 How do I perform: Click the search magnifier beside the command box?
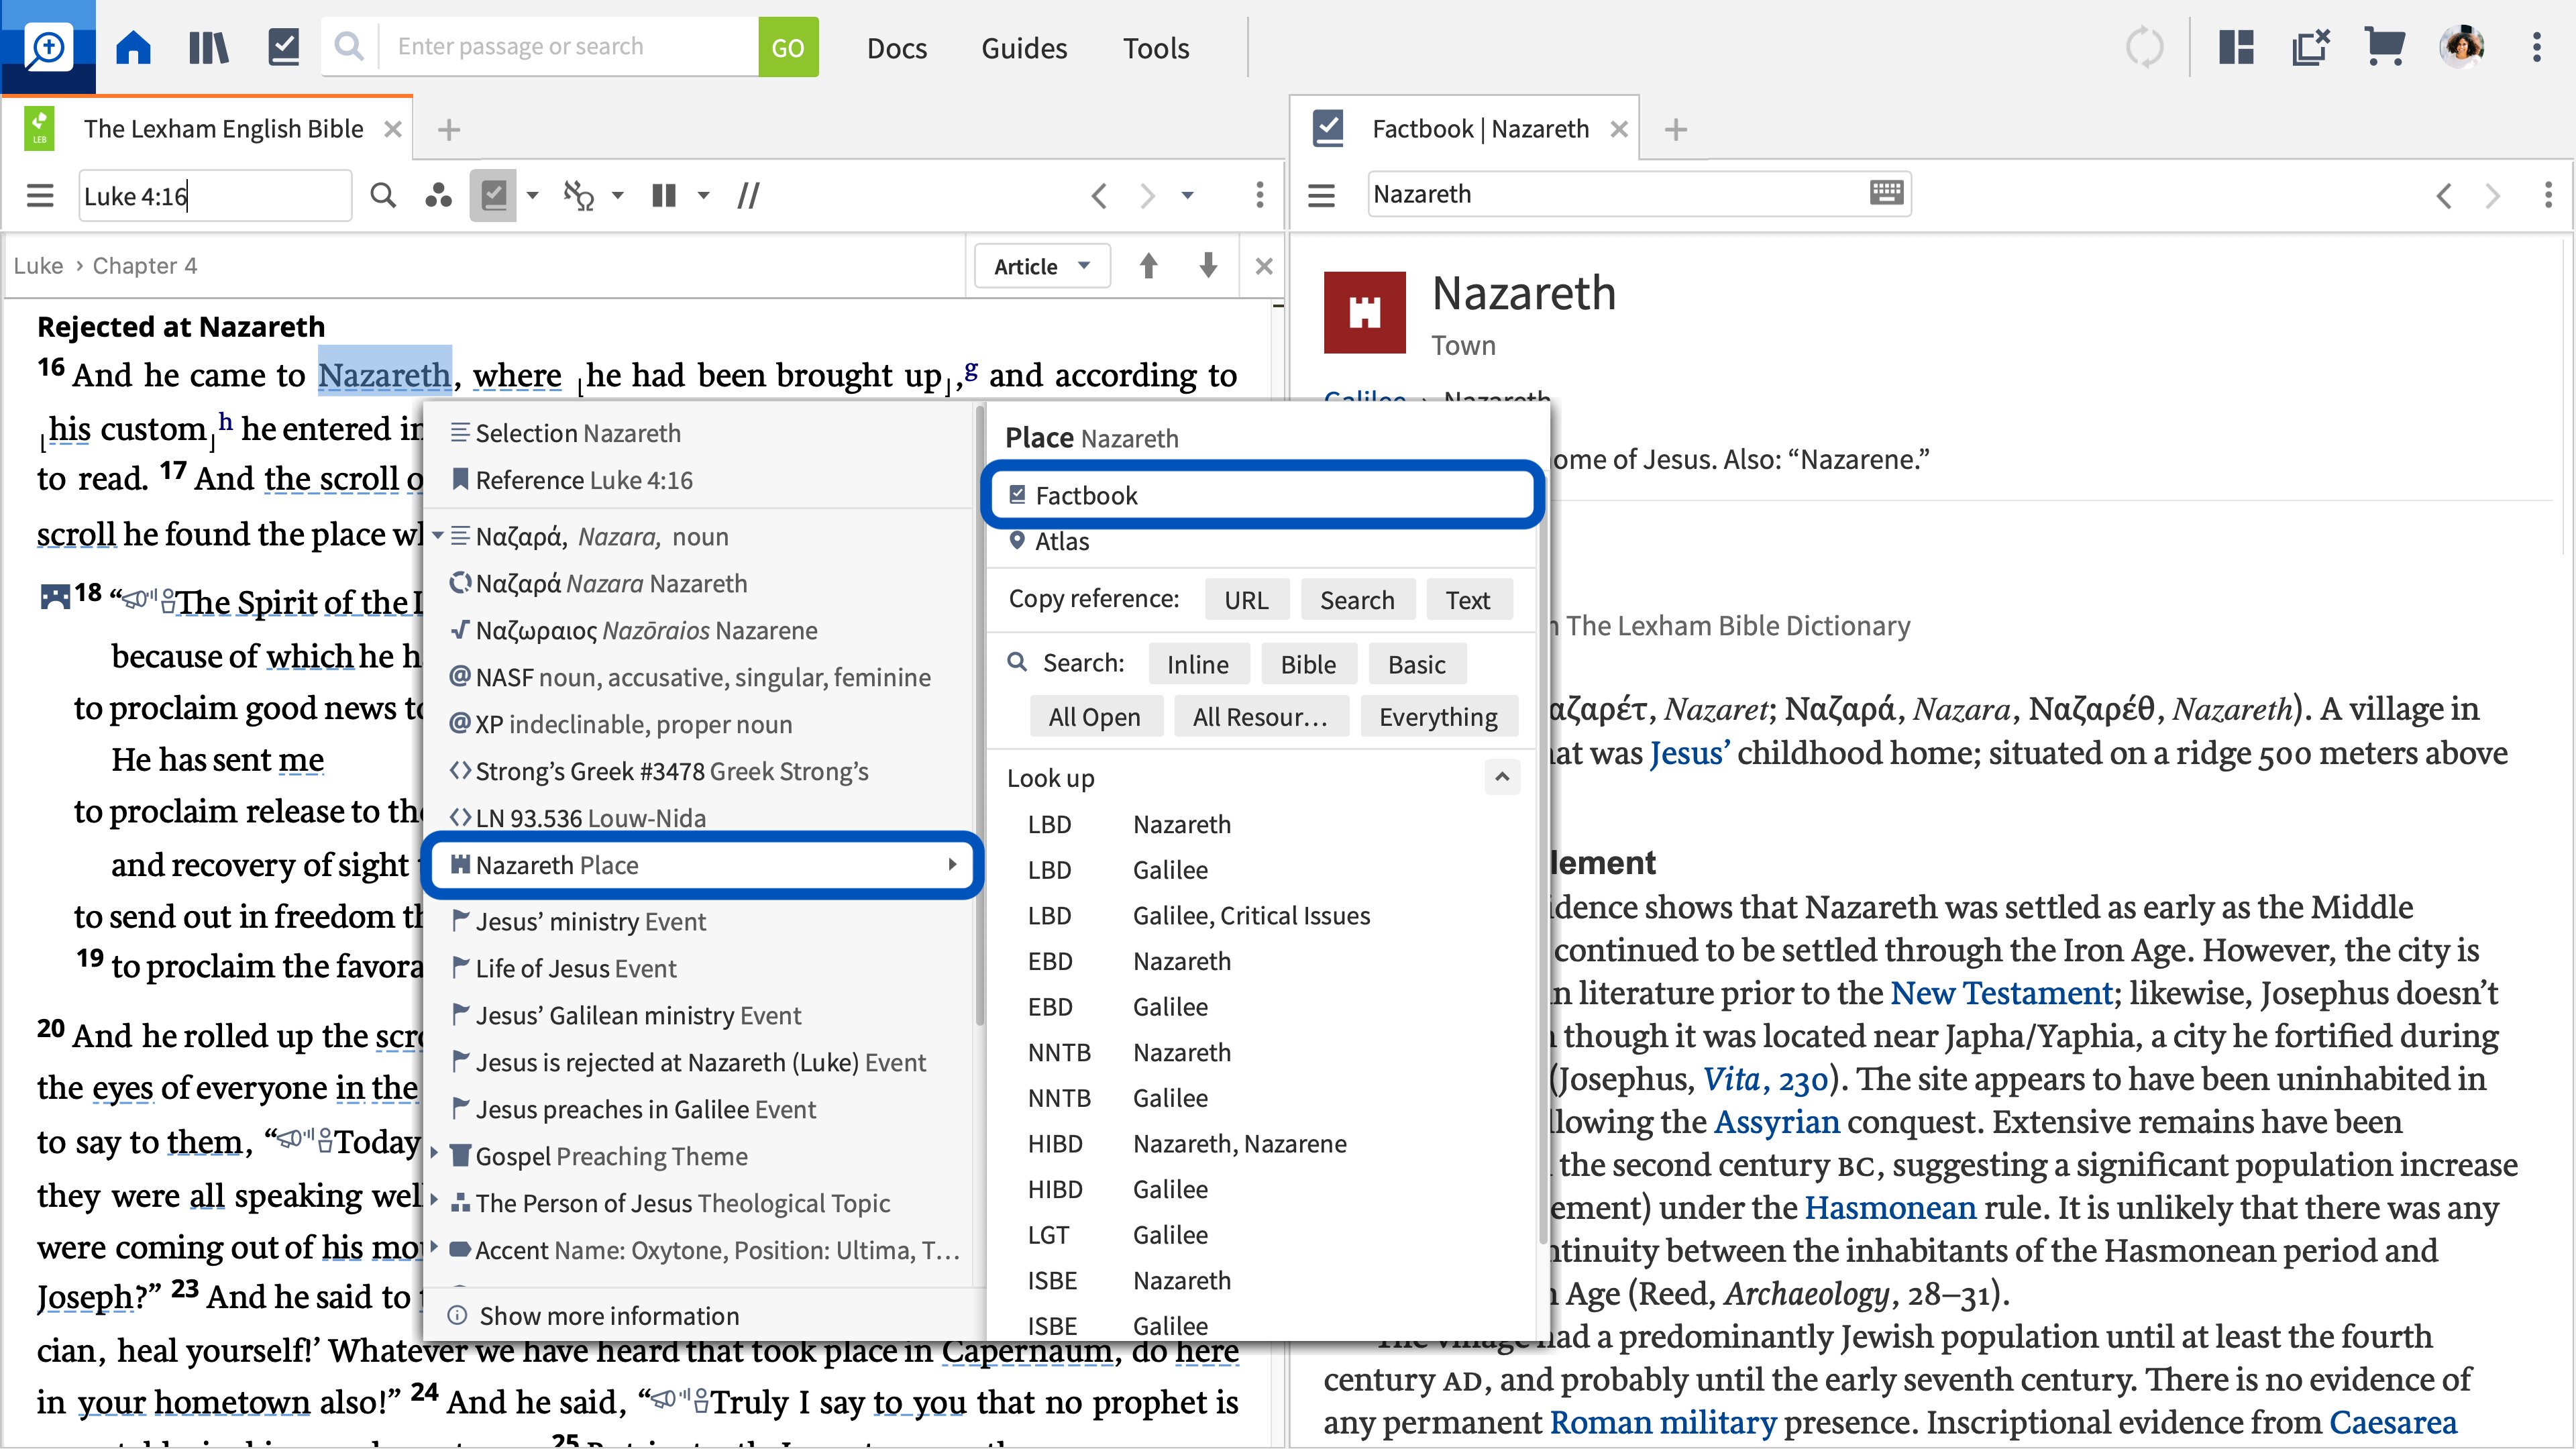tap(349, 47)
